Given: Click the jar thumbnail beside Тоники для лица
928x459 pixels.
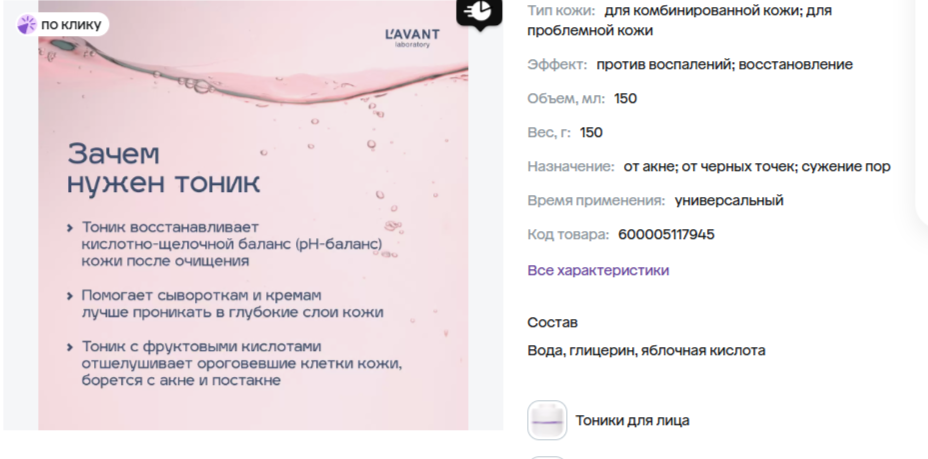Looking at the screenshot, I should click(x=547, y=421).
